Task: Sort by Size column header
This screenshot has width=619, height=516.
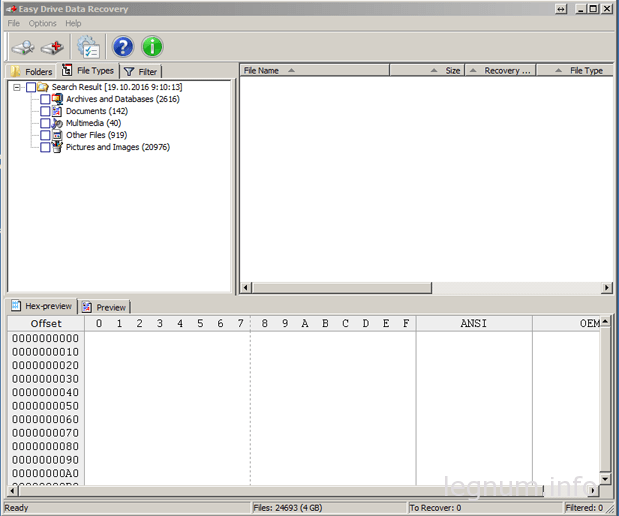Action: point(427,70)
